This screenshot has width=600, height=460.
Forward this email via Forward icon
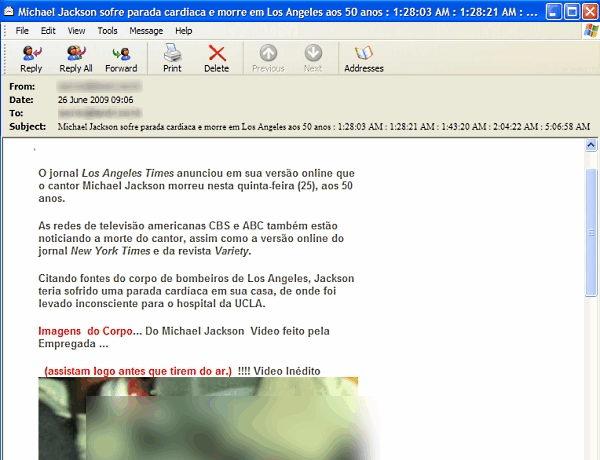(x=121, y=58)
